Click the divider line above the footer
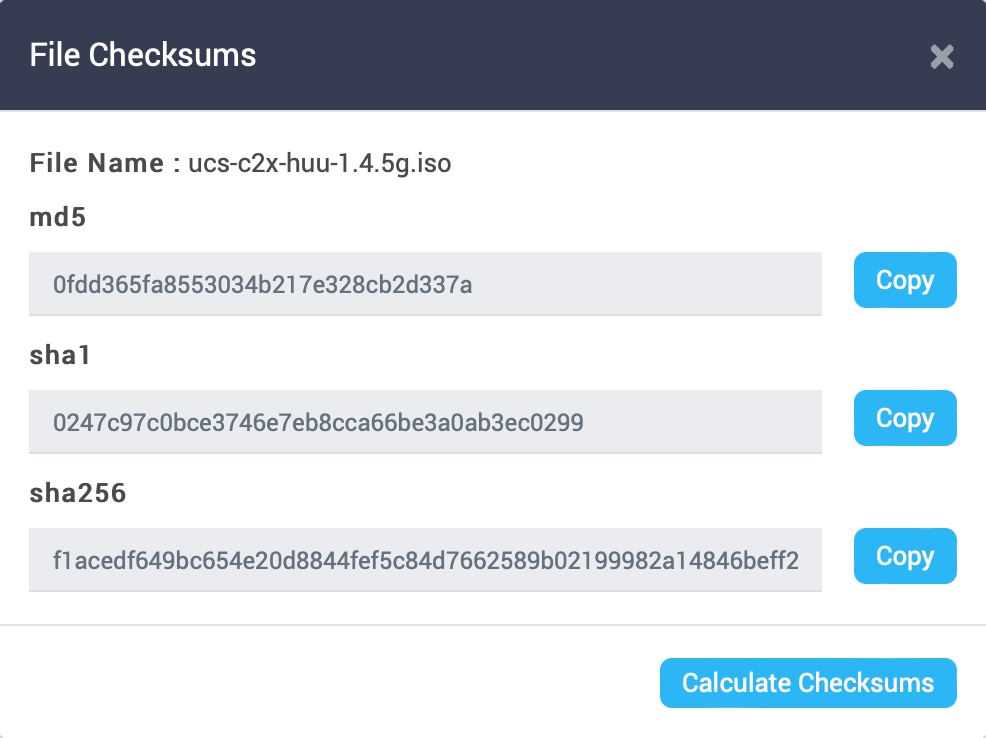Screen dimensions: 986x738 [493, 625]
